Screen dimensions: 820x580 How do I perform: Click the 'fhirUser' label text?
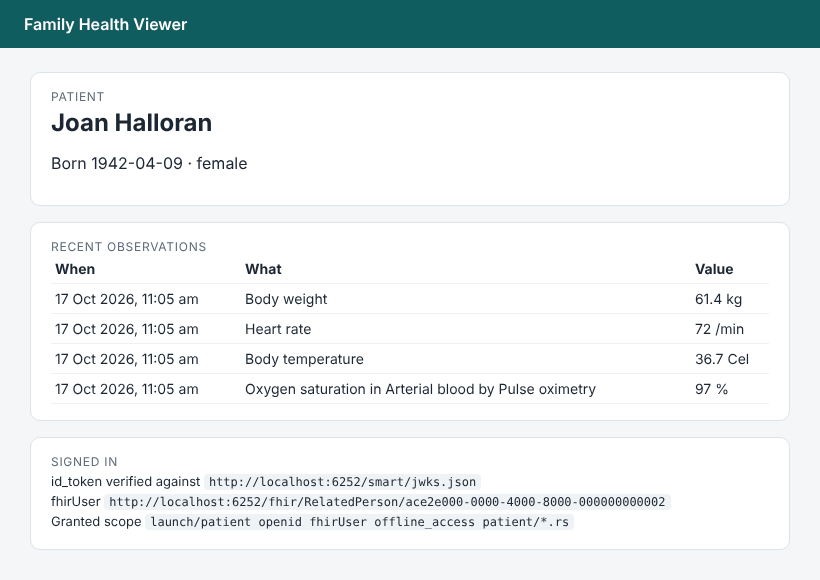76,502
